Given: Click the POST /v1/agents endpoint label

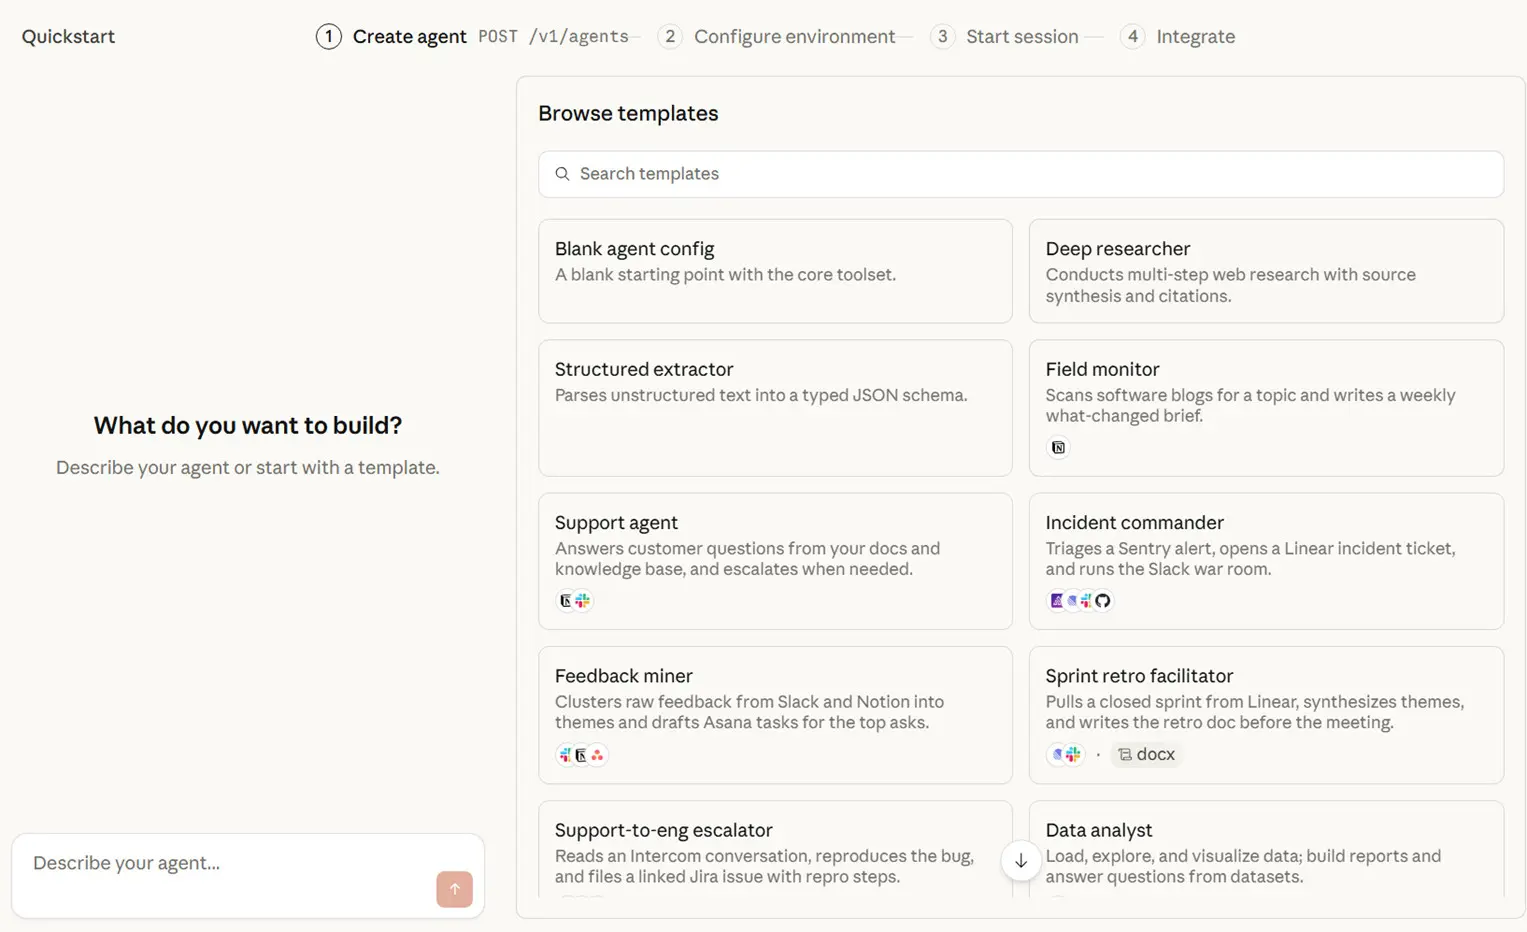Looking at the screenshot, I should (553, 37).
